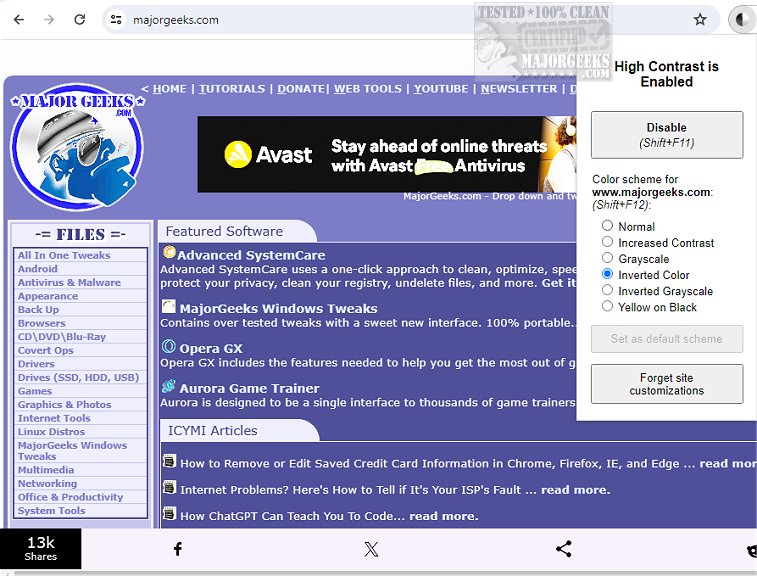
Task: Click the browser back arrow
Action: click(17, 19)
